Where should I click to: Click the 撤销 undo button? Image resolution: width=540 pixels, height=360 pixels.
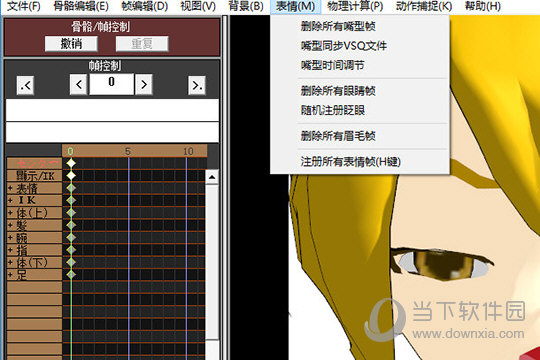[x=71, y=44]
